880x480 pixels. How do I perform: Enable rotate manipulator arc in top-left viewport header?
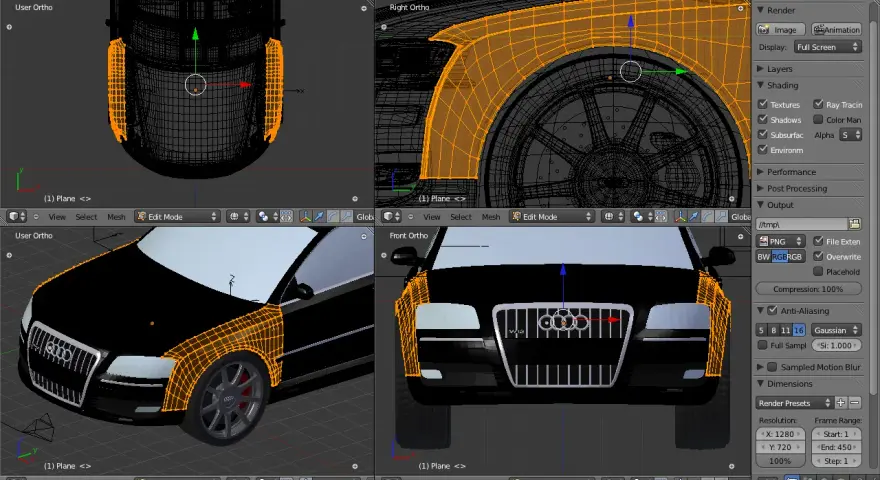point(333,216)
